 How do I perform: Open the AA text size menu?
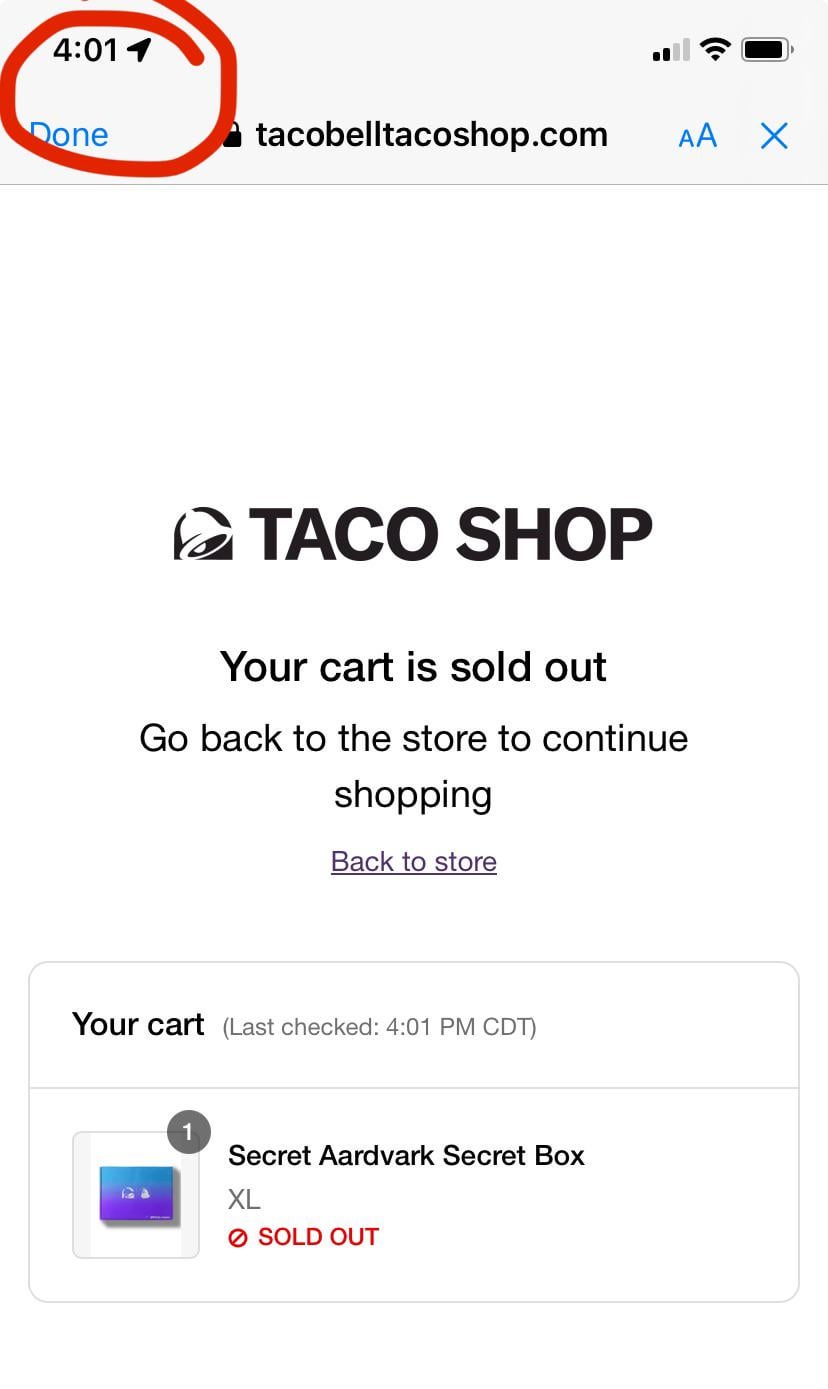pyautogui.click(x=697, y=136)
